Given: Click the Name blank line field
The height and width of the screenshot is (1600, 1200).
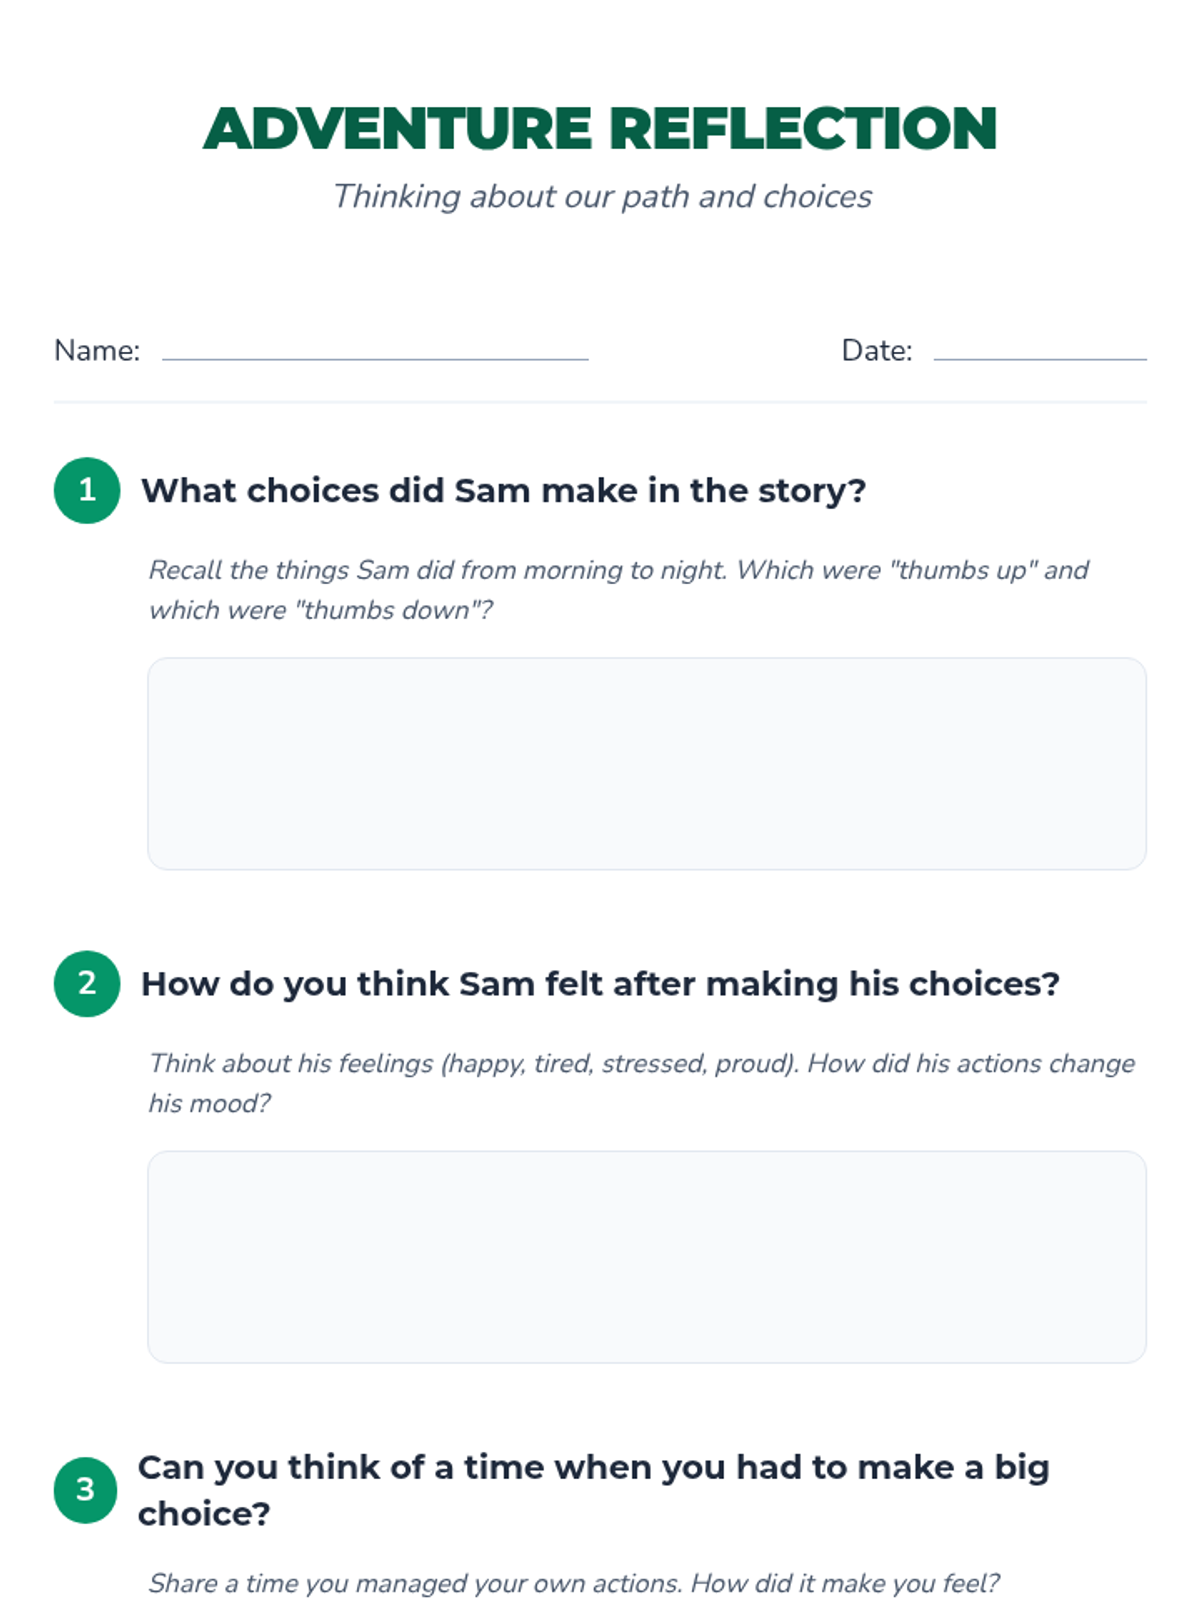Looking at the screenshot, I should (375, 350).
